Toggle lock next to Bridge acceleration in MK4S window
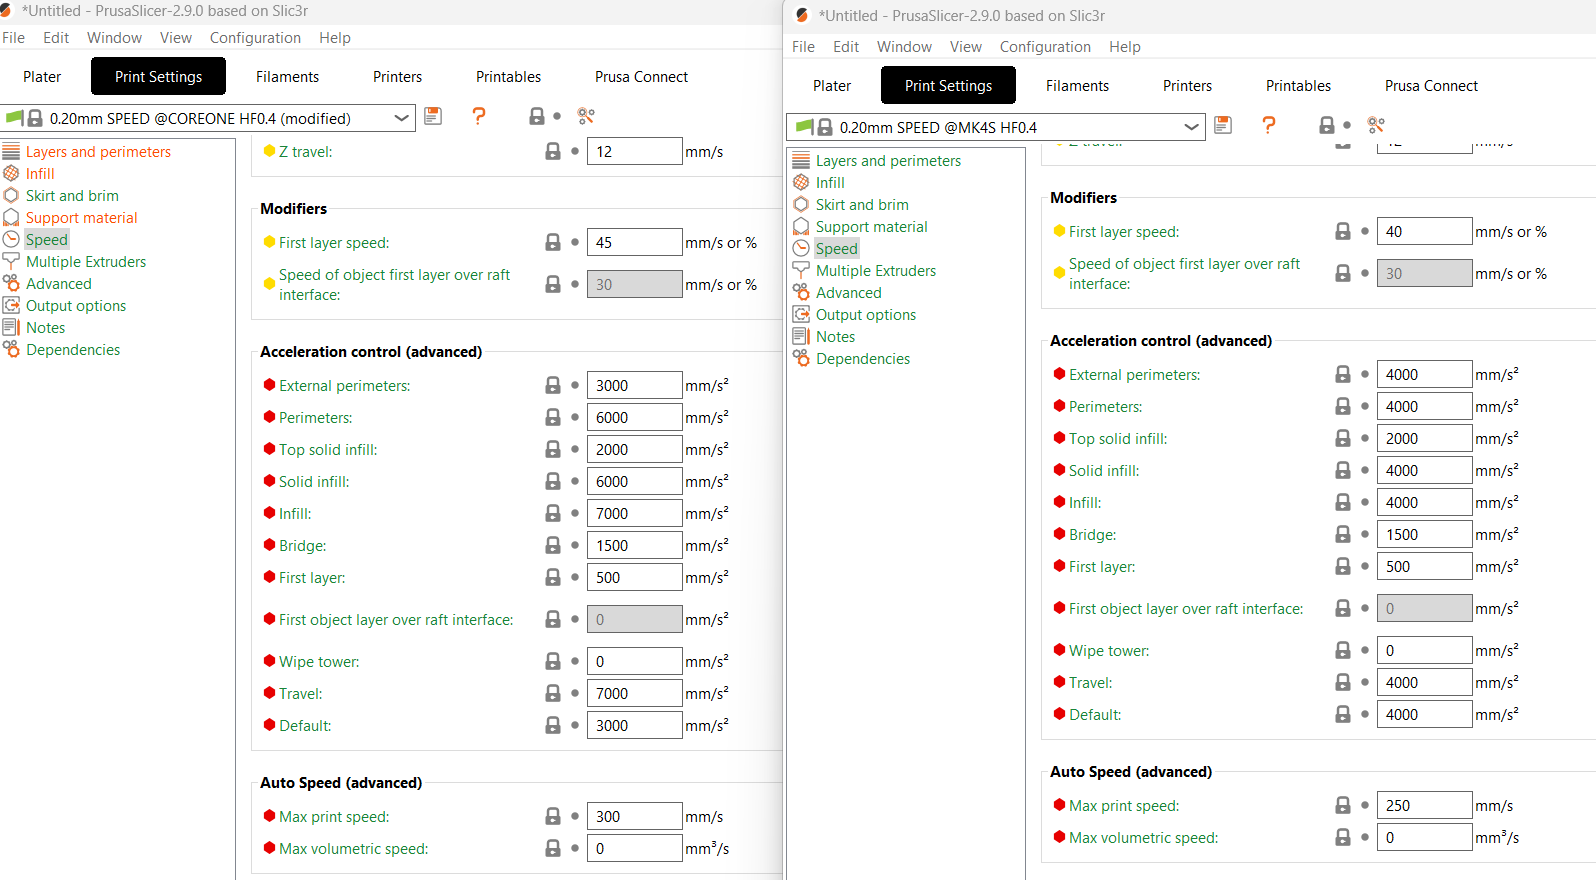The image size is (1596, 880). coord(1343,534)
